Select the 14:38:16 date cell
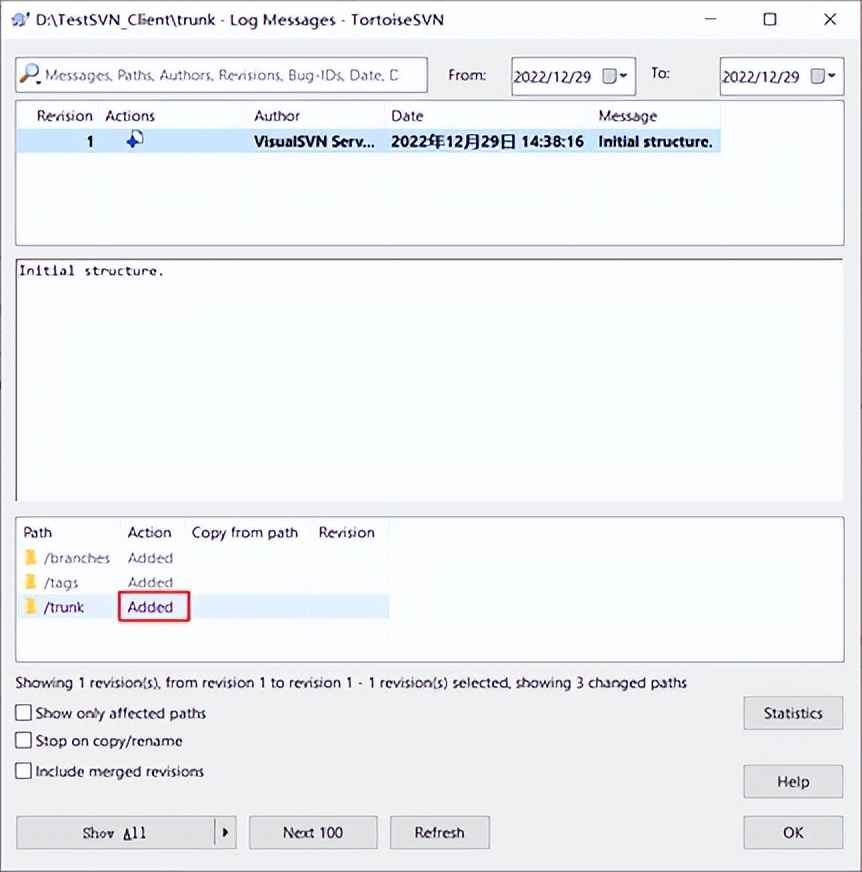 point(487,142)
